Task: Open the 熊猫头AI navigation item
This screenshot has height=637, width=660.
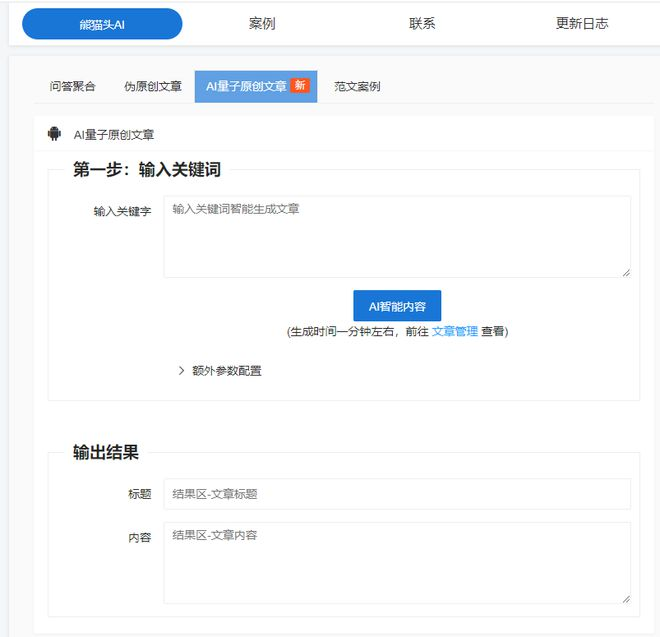Action: click(102, 24)
